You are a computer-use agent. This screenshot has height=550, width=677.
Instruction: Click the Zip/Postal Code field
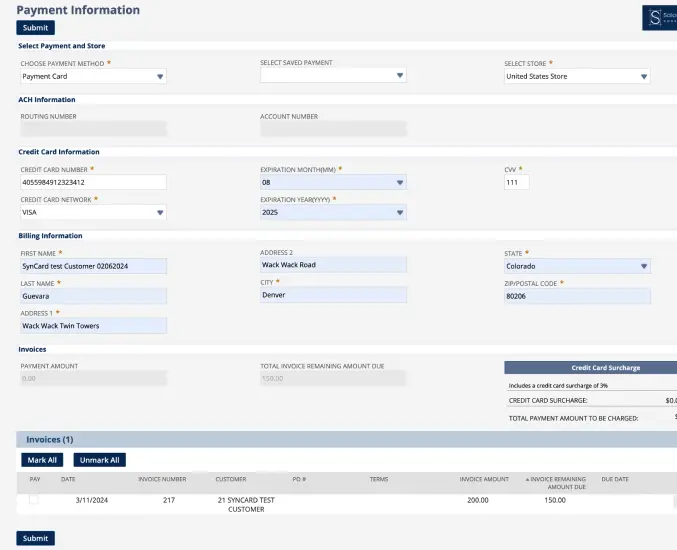(577, 296)
